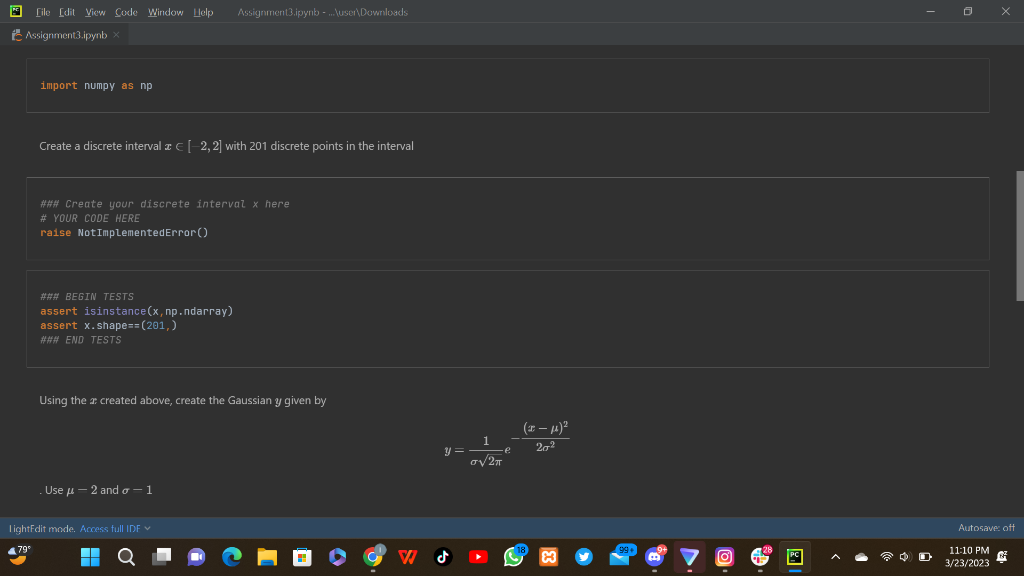
Task: Open the weather widget showing 79°
Action: click(18, 558)
